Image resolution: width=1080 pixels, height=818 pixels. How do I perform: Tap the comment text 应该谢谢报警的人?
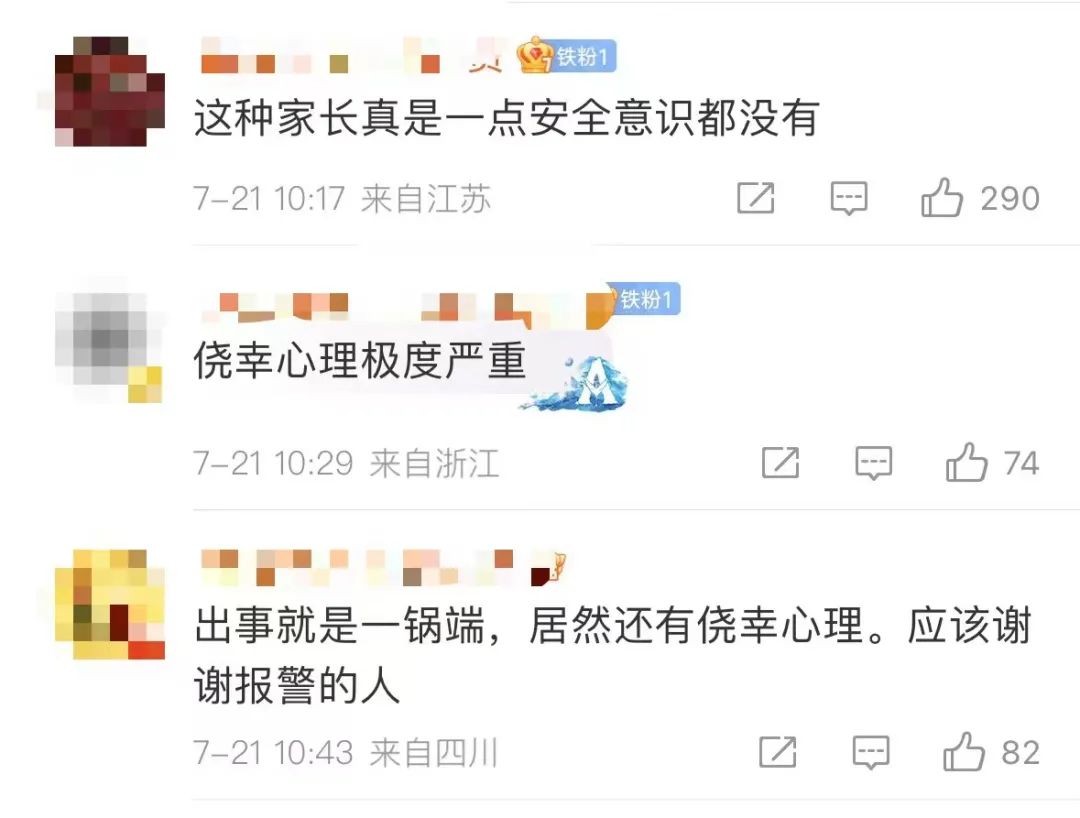pyautogui.click(x=612, y=656)
